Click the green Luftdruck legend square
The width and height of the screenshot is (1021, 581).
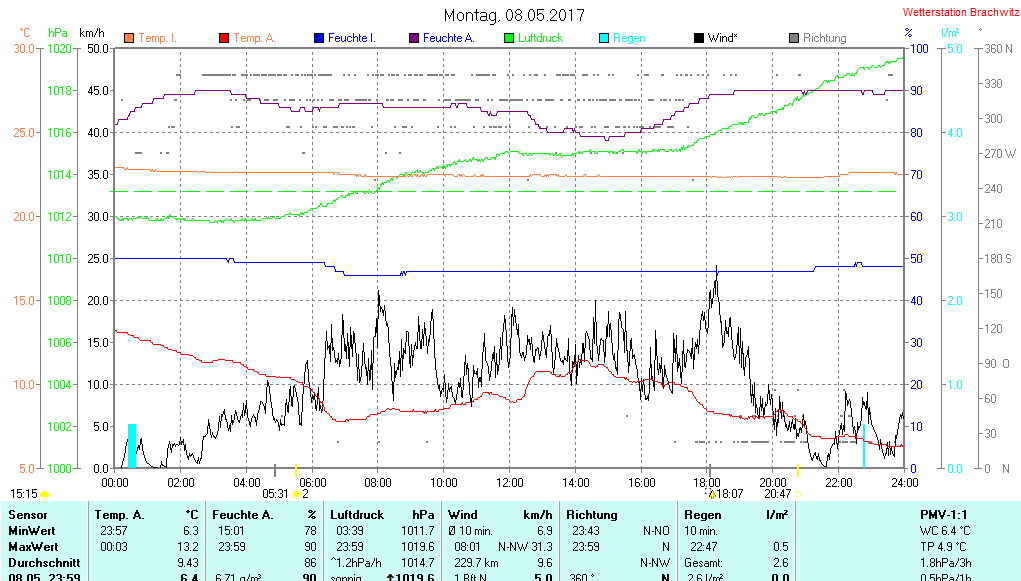[x=509, y=39]
